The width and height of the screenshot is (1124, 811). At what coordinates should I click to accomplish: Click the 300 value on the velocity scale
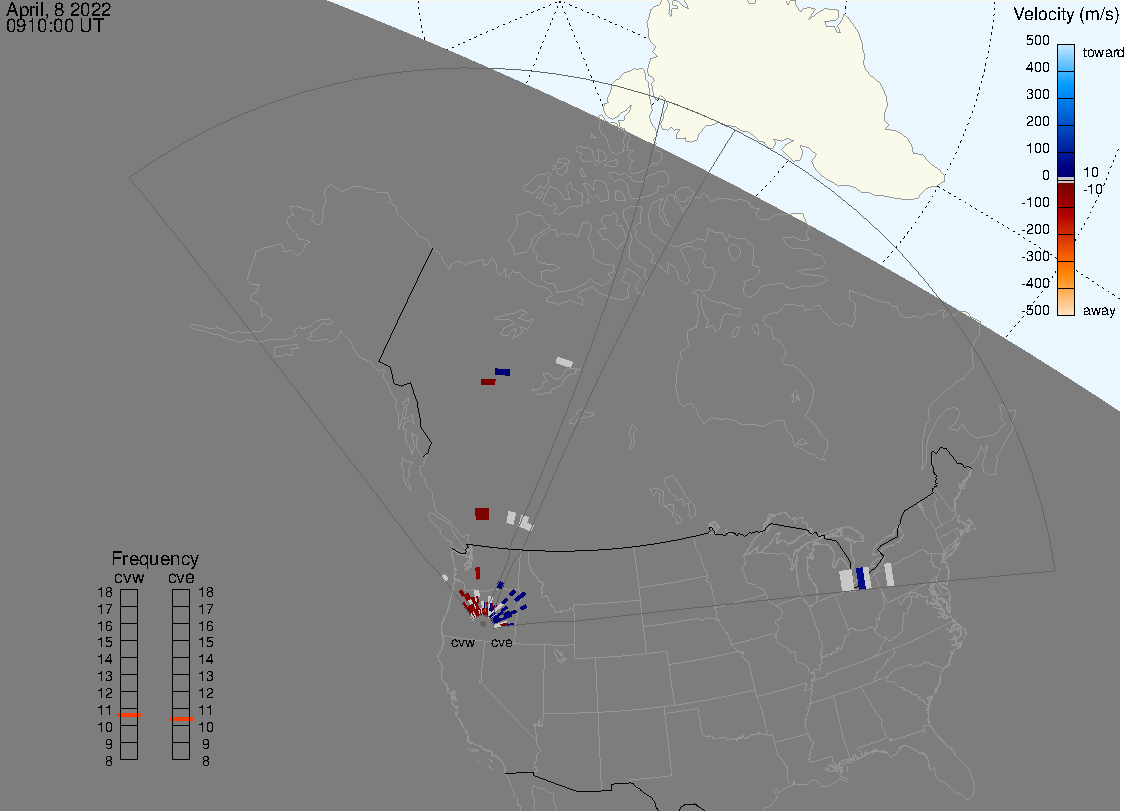point(1037,94)
